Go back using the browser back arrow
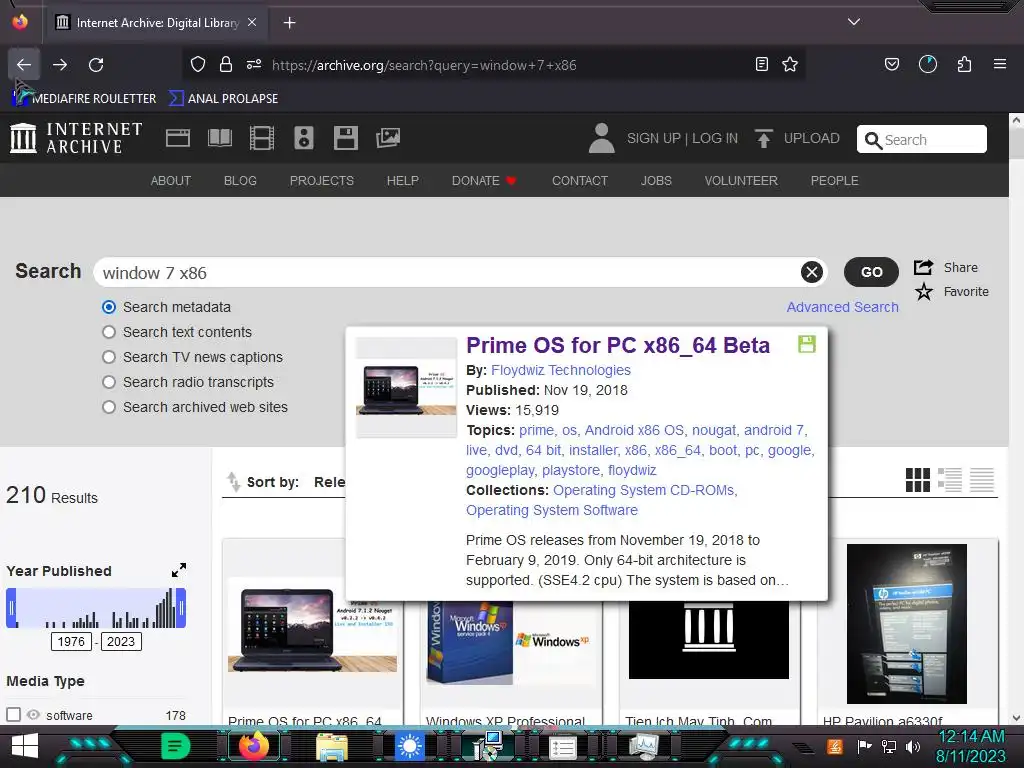1024x768 pixels. (x=24, y=65)
